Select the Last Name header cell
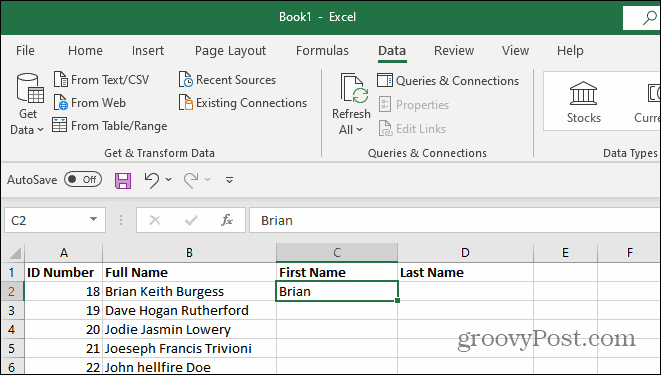Viewport: 661px width, 375px height. coord(465,272)
